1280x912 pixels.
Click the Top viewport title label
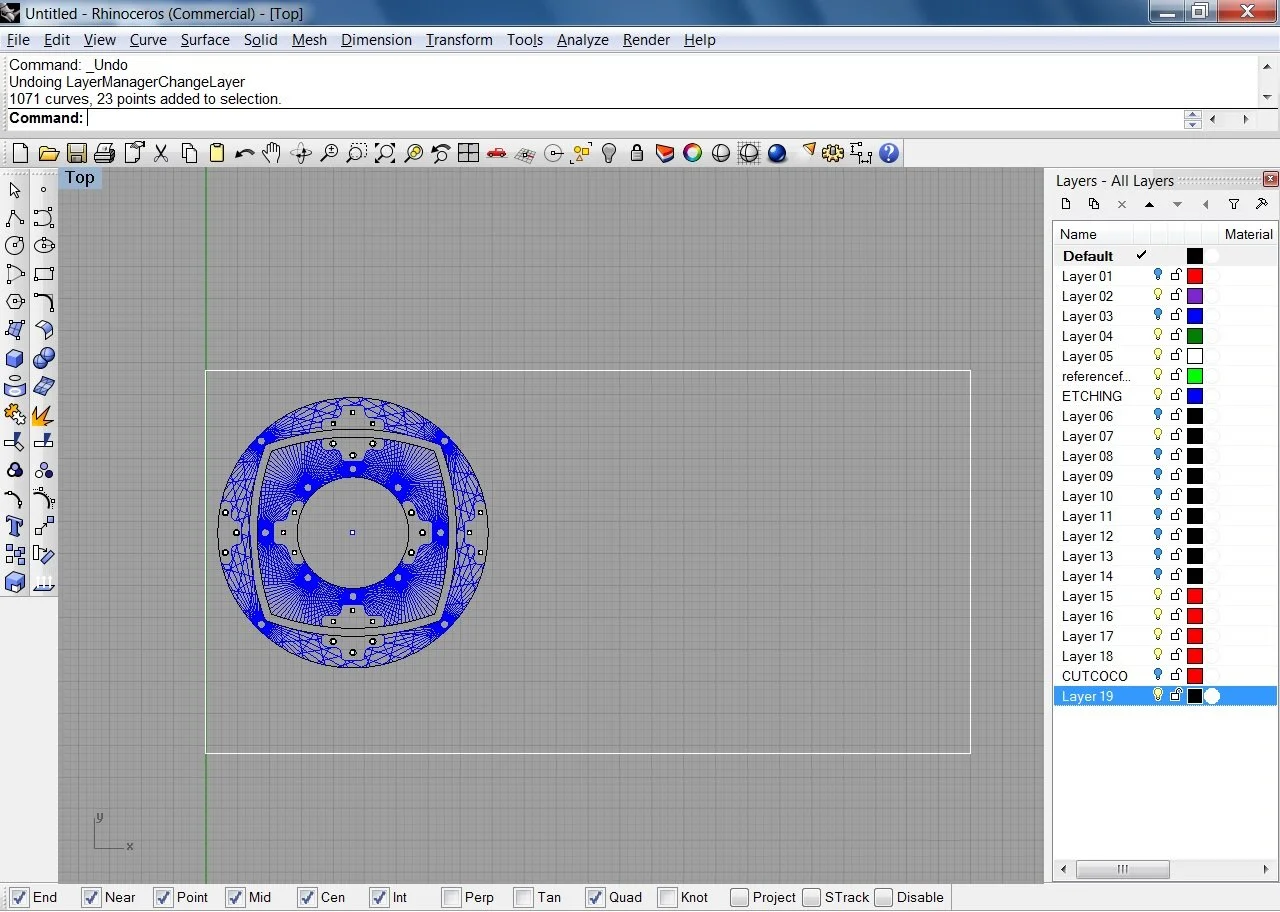(x=80, y=178)
